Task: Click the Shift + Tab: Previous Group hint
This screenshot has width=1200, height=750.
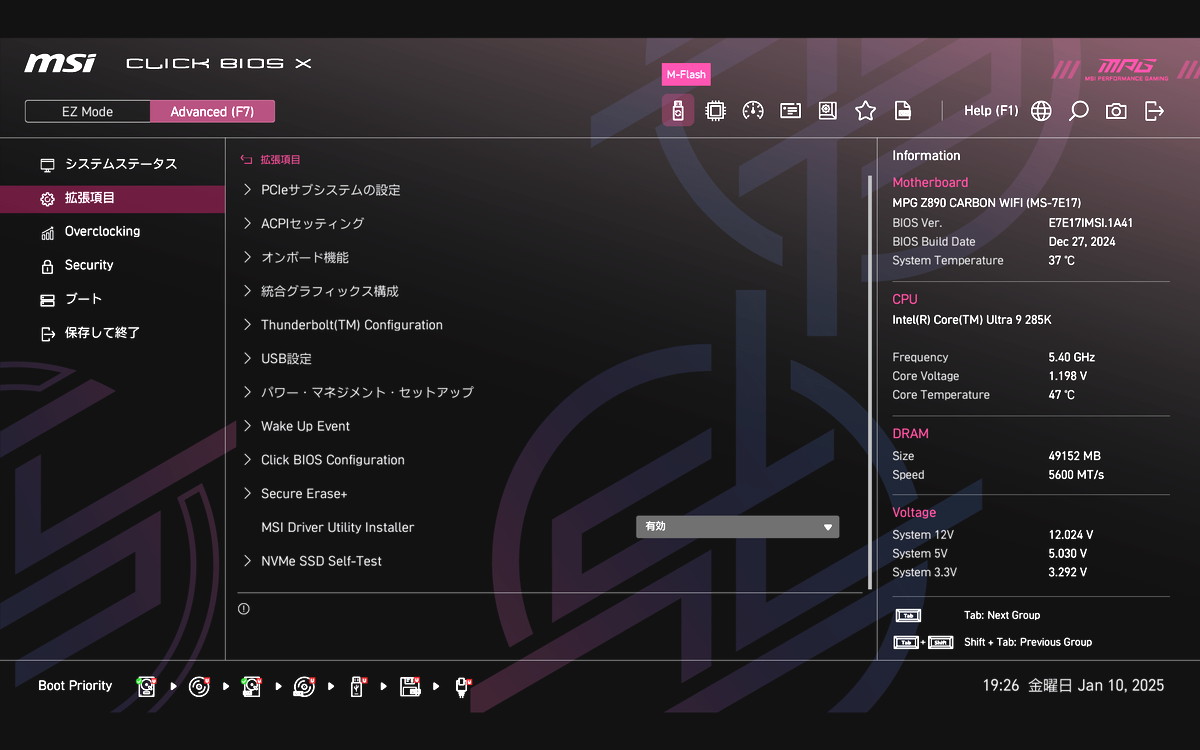Action: tap(1028, 642)
